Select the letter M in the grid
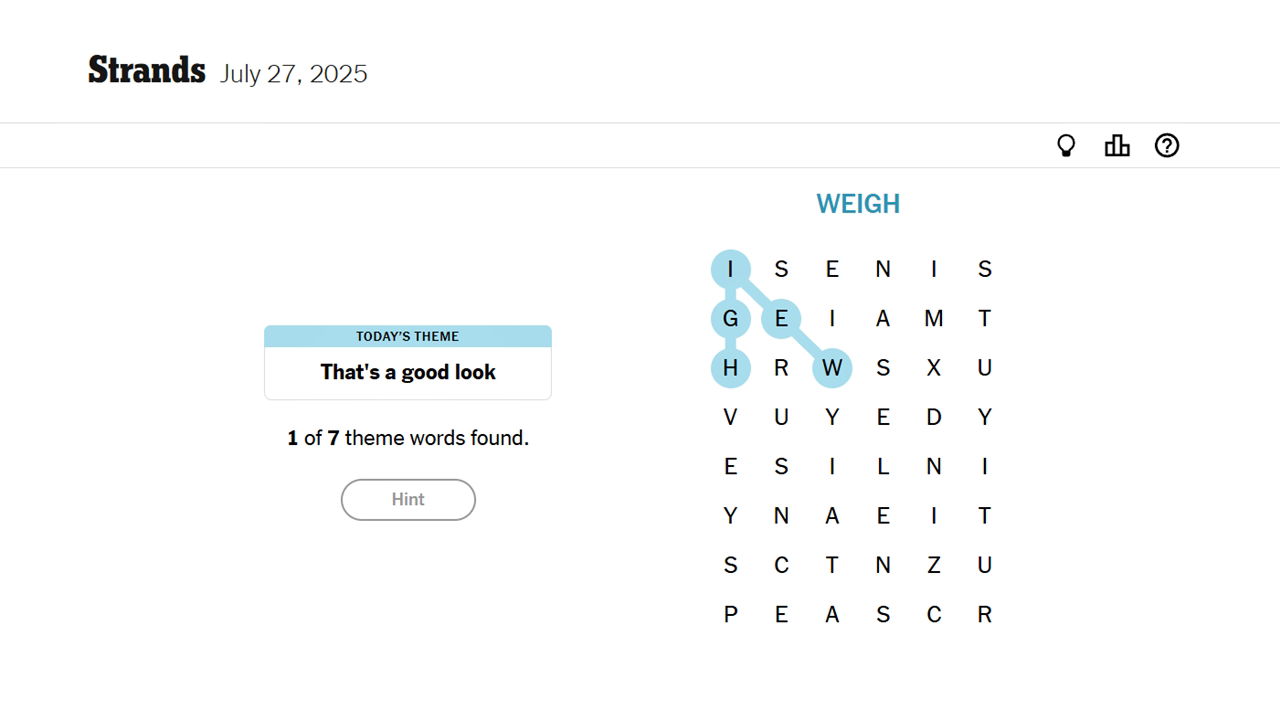 coord(934,319)
